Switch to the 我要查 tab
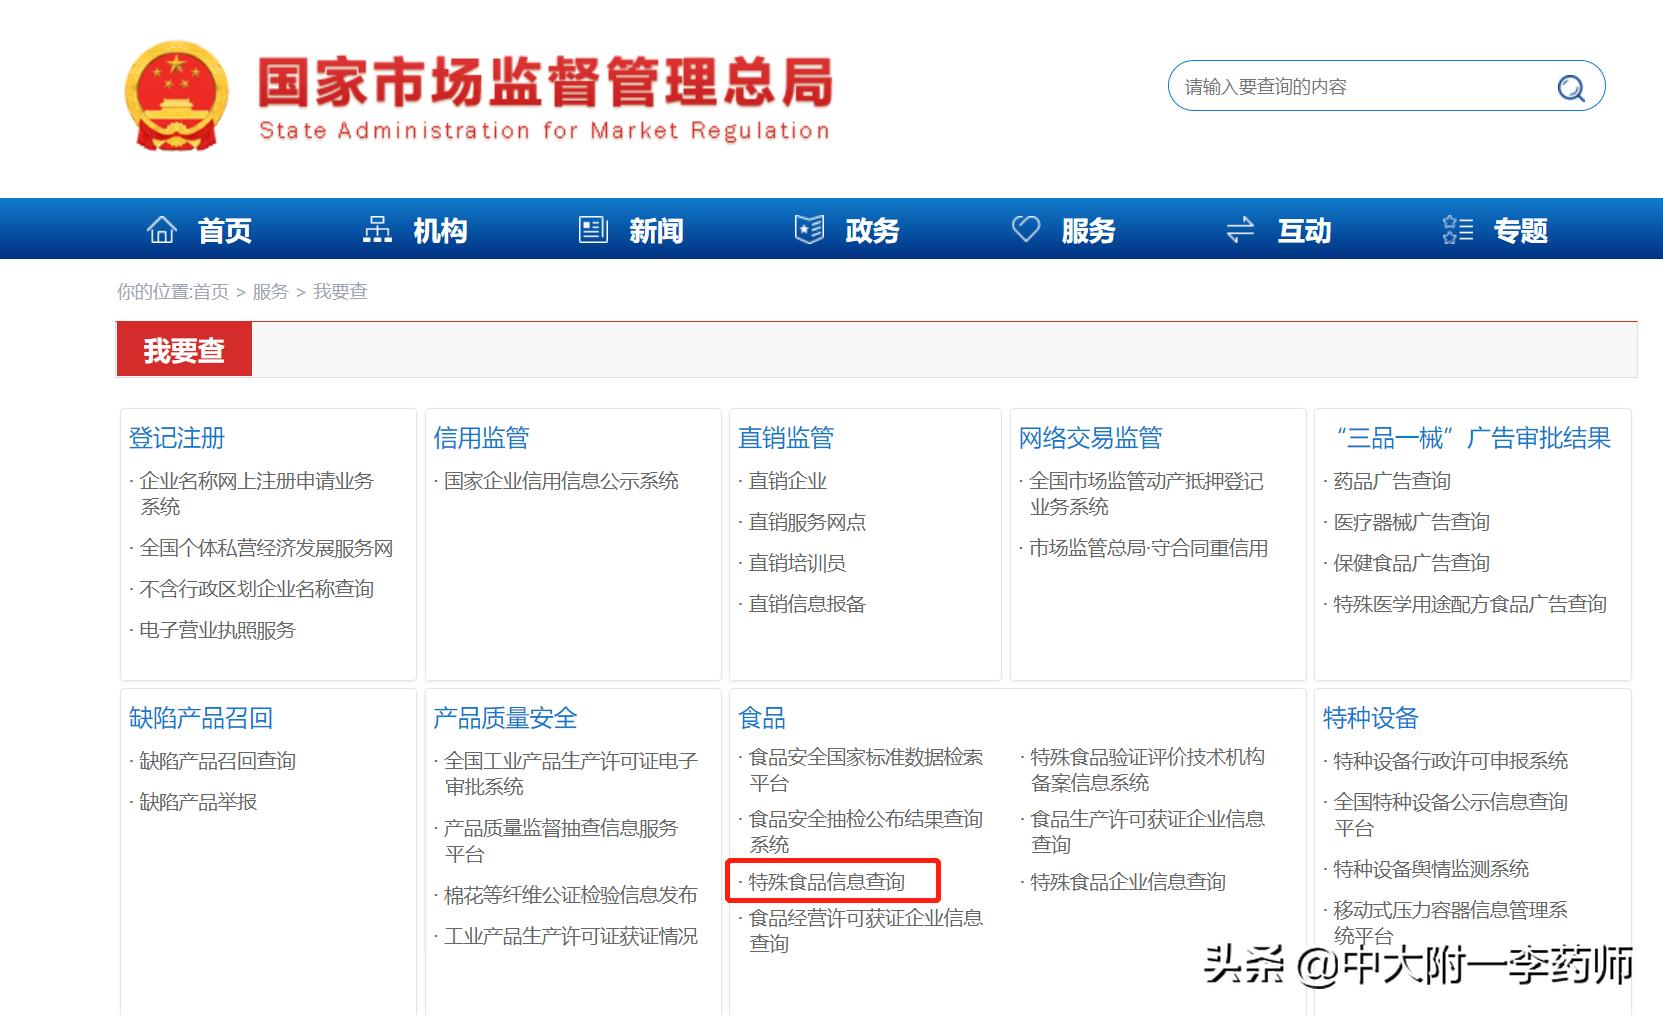This screenshot has width=1663, height=1015. [184, 348]
